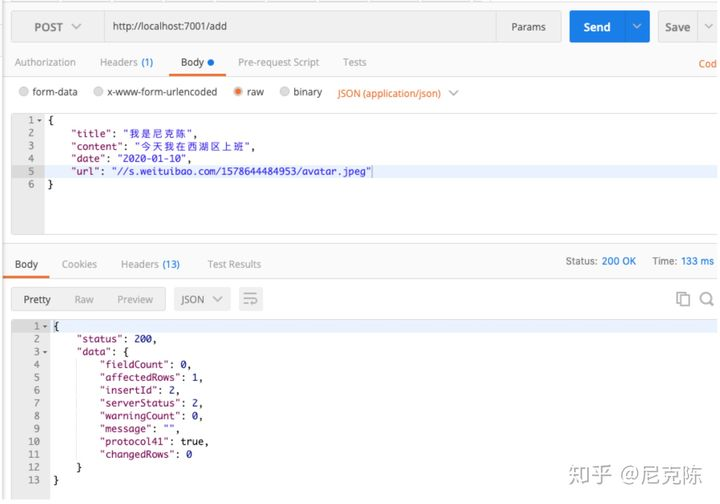This screenshot has height=504, width=720.
Task: Select the form-data radio option
Action: pos(23,92)
